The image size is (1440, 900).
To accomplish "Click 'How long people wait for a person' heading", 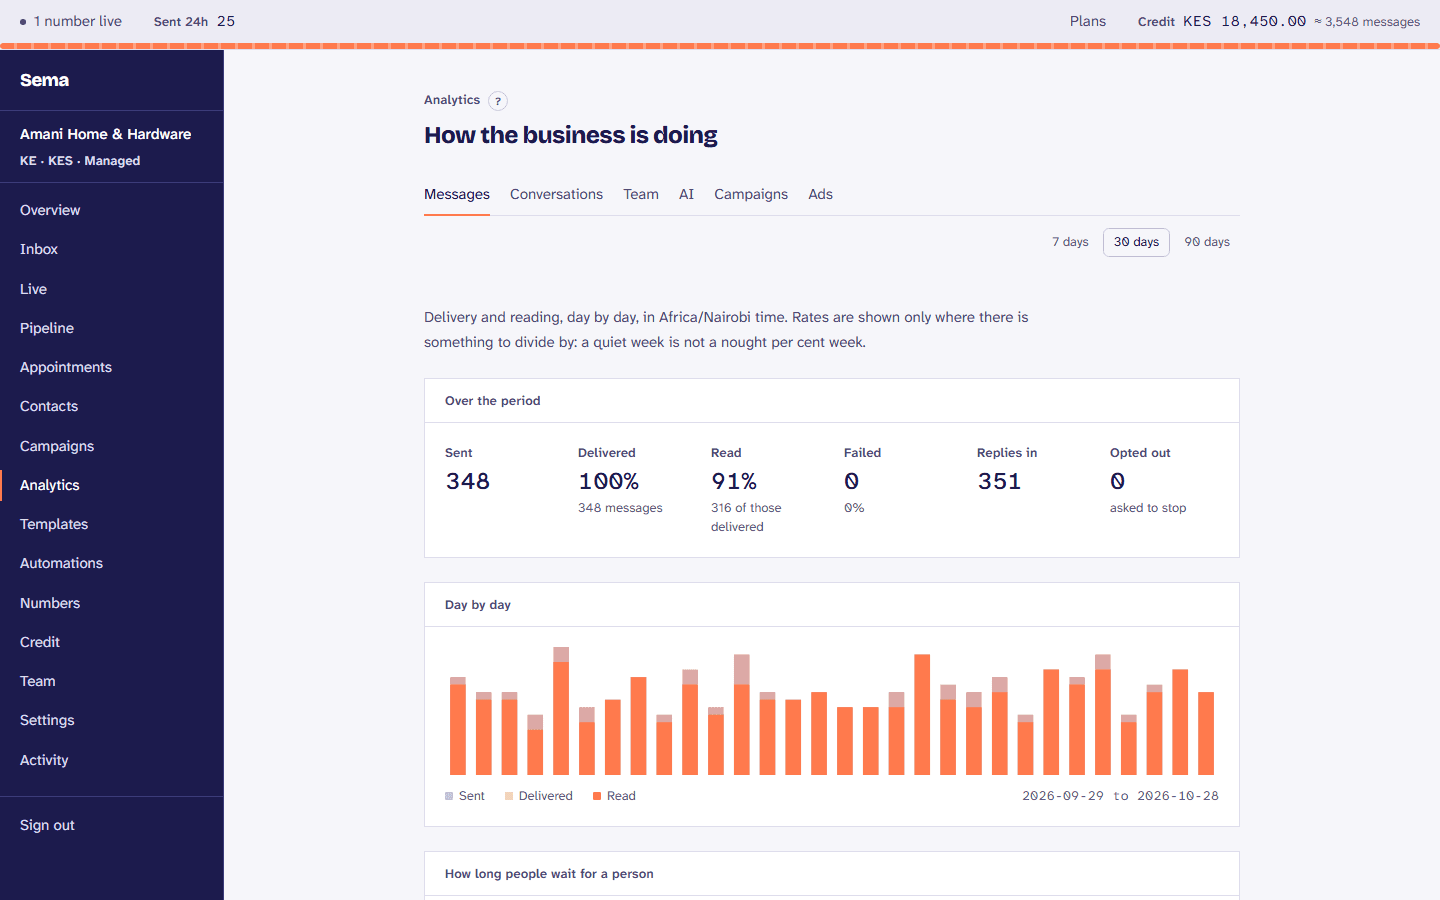I will tap(549, 874).
